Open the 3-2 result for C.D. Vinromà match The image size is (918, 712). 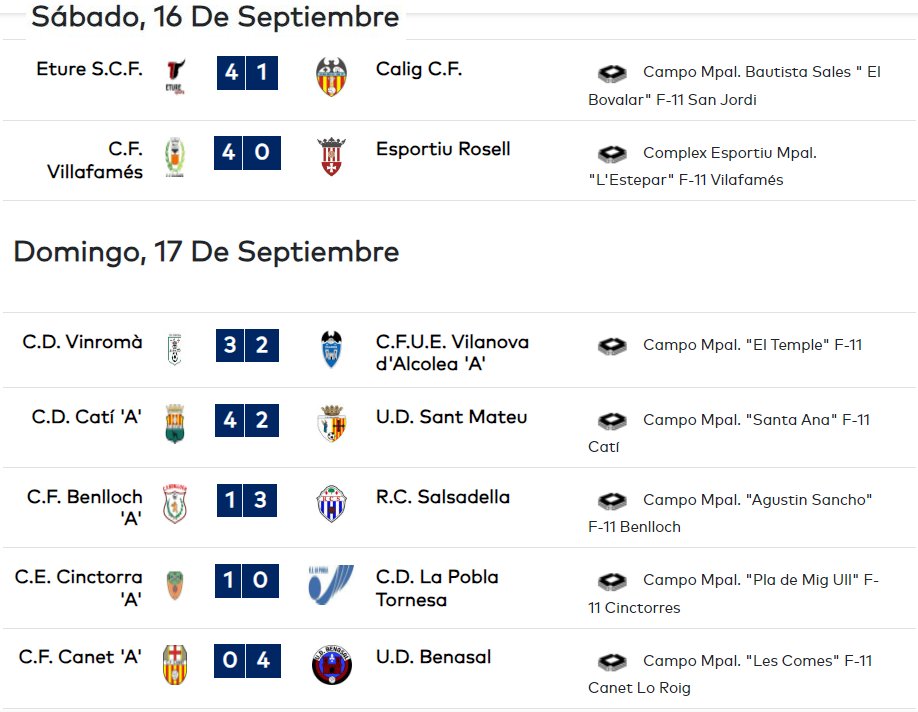tap(247, 345)
